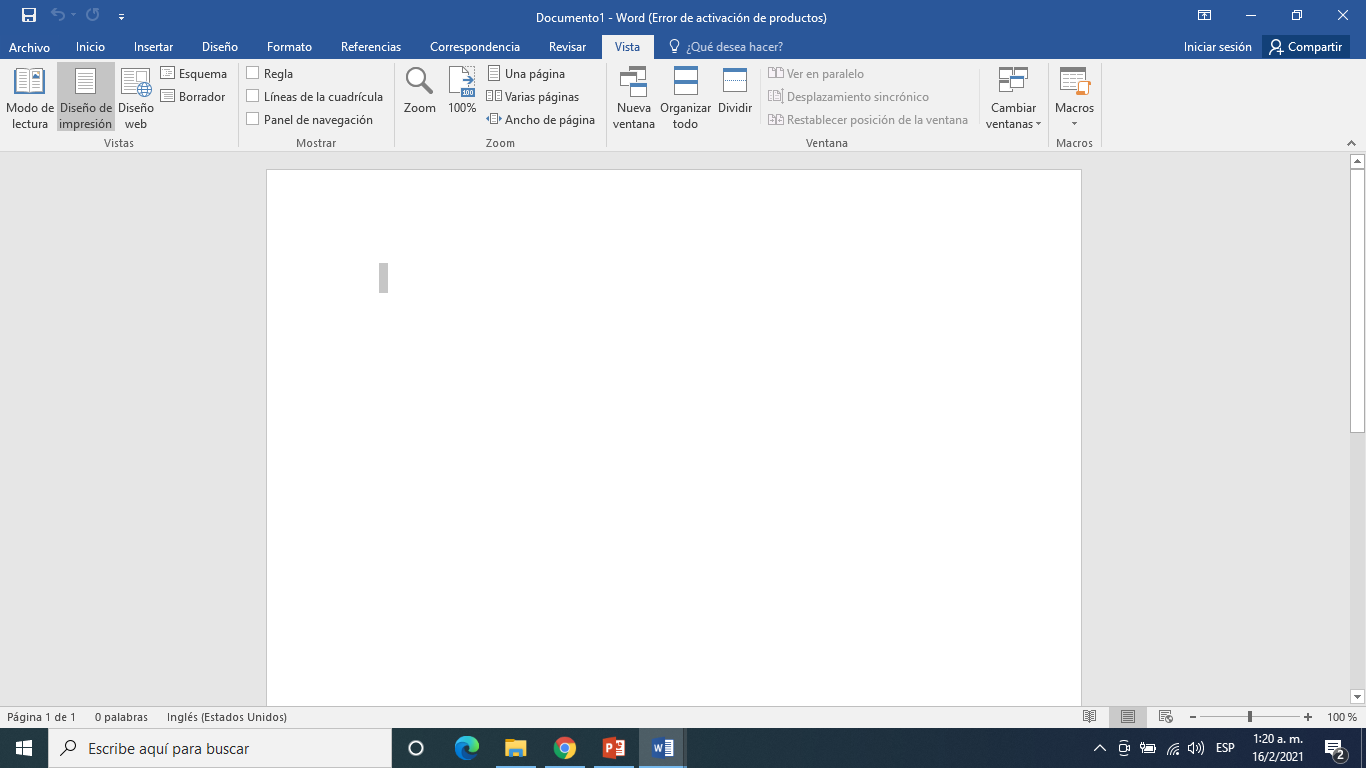Enable Panel de navegación checkbox
Screen dimensions: 1366x768
pos(253,119)
